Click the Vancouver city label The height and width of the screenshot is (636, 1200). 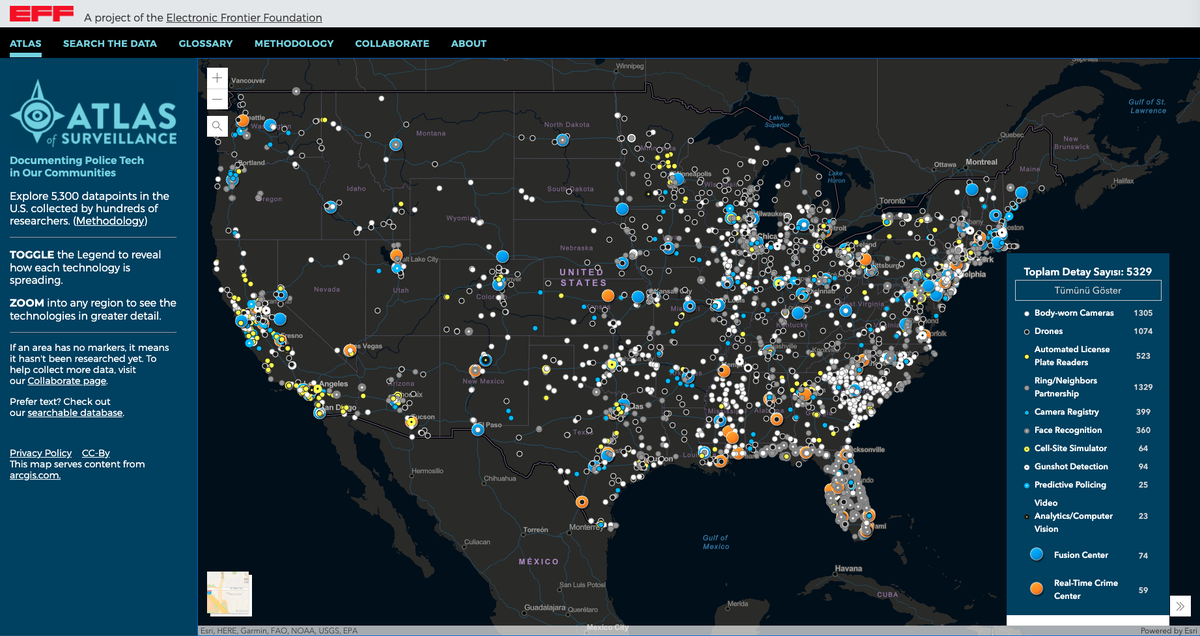click(248, 79)
